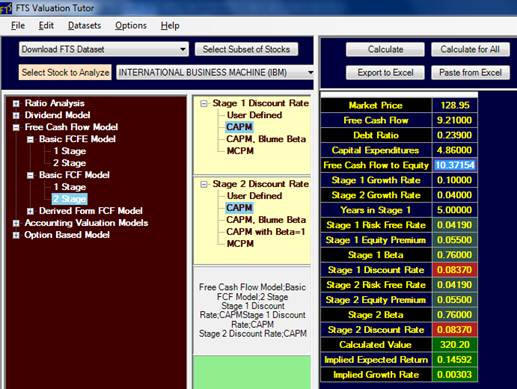Collapse the Stage 2 Discount Rate group
Screen dimensions: 517x389
click(204, 184)
